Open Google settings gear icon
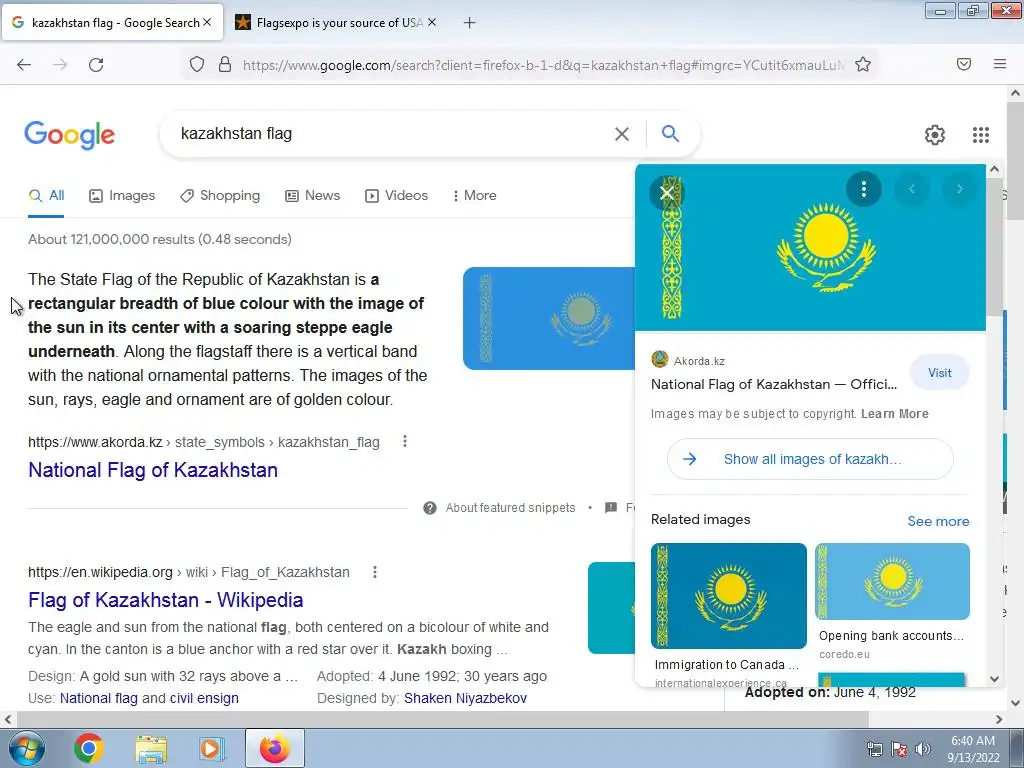Image resolution: width=1024 pixels, height=768 pixels. 935,135
